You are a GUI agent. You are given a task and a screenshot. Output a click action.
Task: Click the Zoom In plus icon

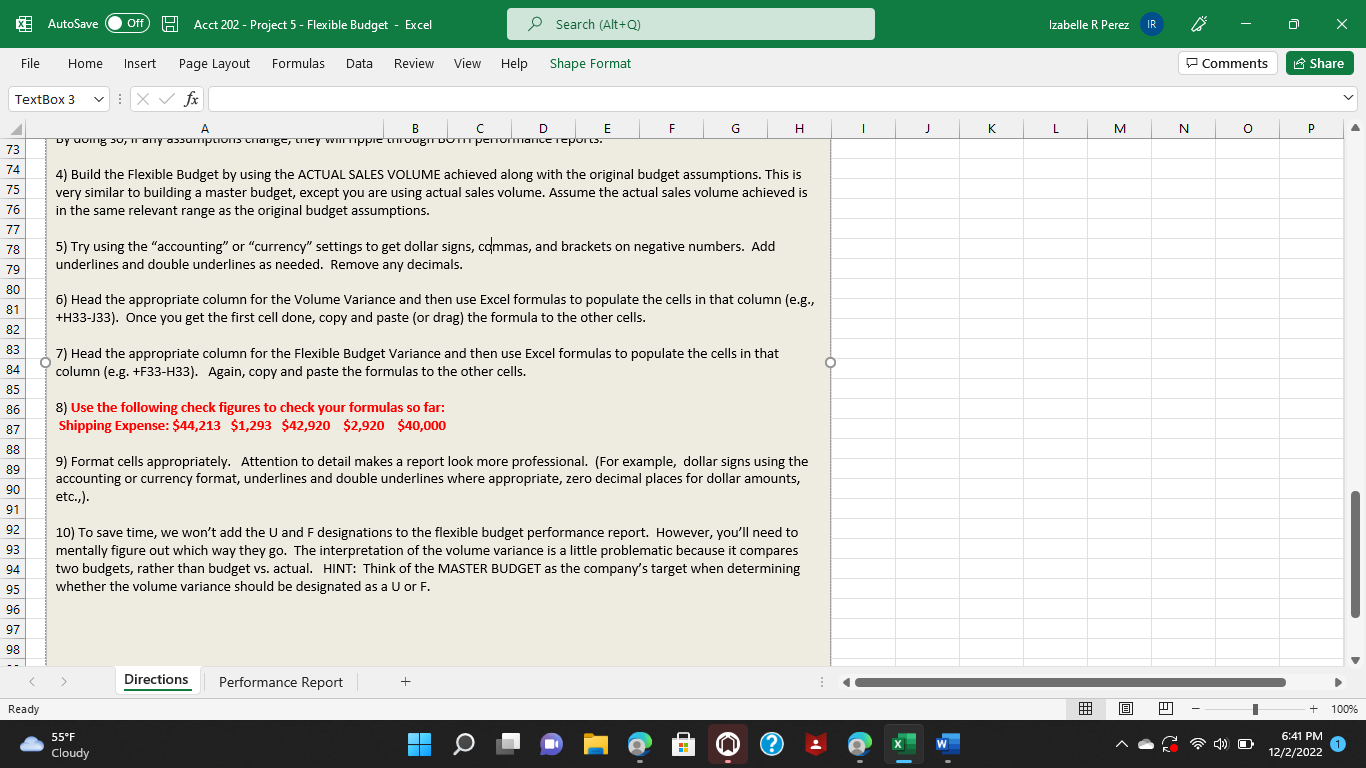click(x=1314, y=708)
